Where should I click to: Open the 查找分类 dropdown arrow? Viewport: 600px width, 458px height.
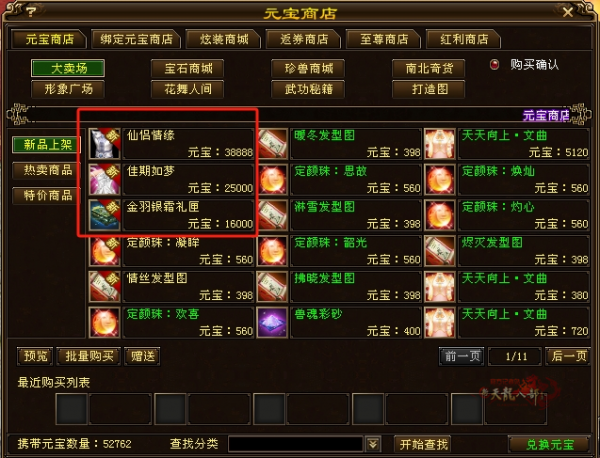click(x=373, y=444)
